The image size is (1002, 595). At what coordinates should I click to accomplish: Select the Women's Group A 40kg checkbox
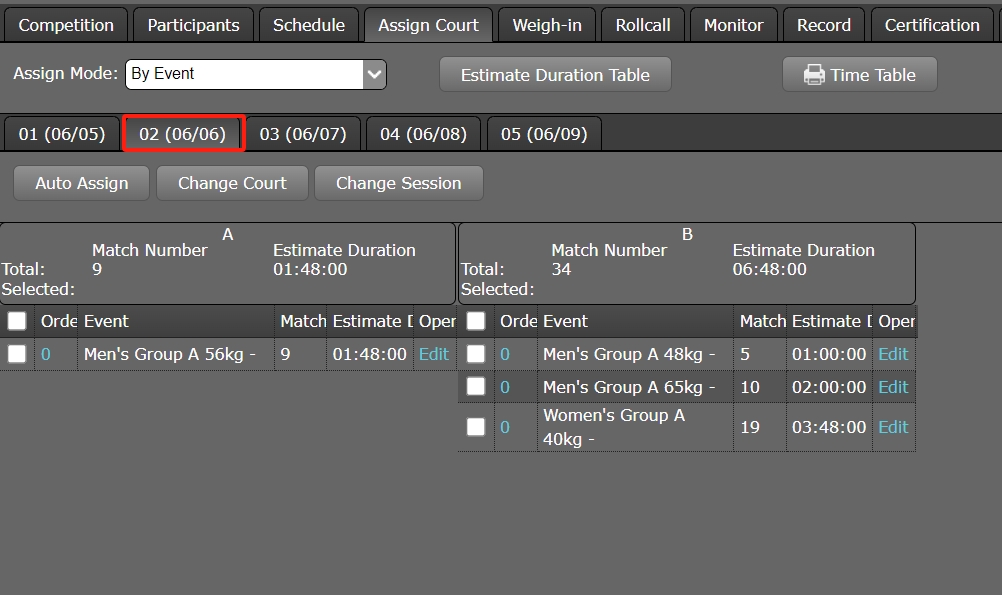[x=476, y=427]
